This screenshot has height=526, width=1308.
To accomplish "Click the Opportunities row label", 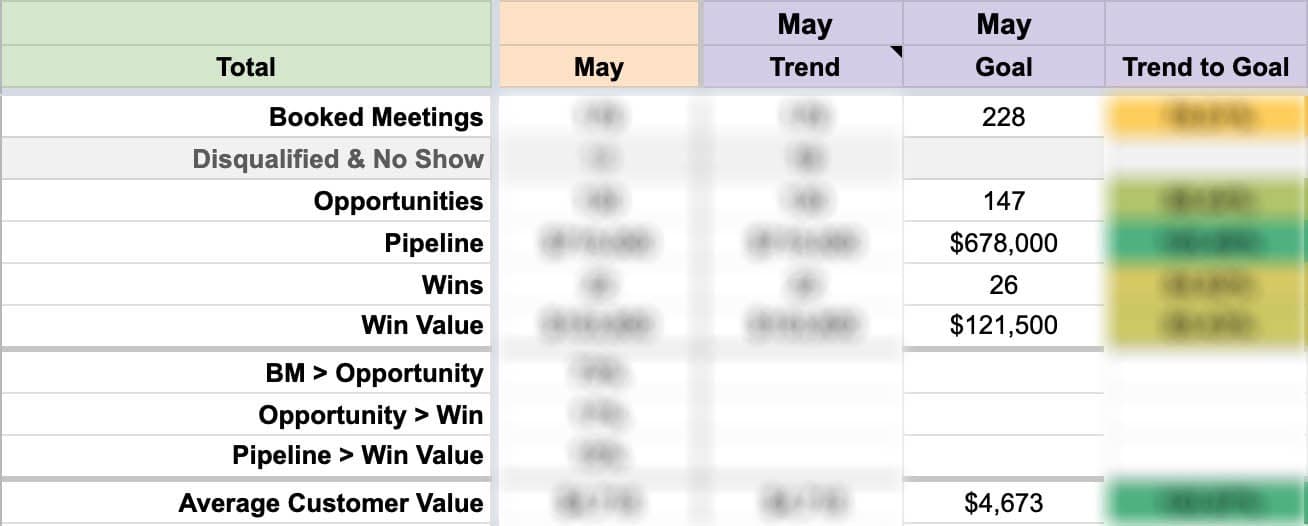I will point(398,201).
